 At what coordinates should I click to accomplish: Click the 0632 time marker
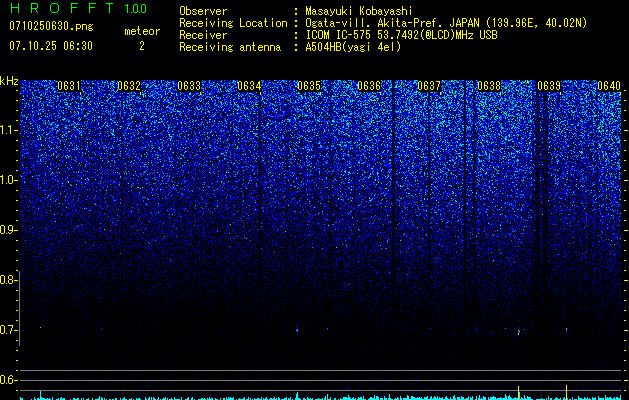click(129, 86)
